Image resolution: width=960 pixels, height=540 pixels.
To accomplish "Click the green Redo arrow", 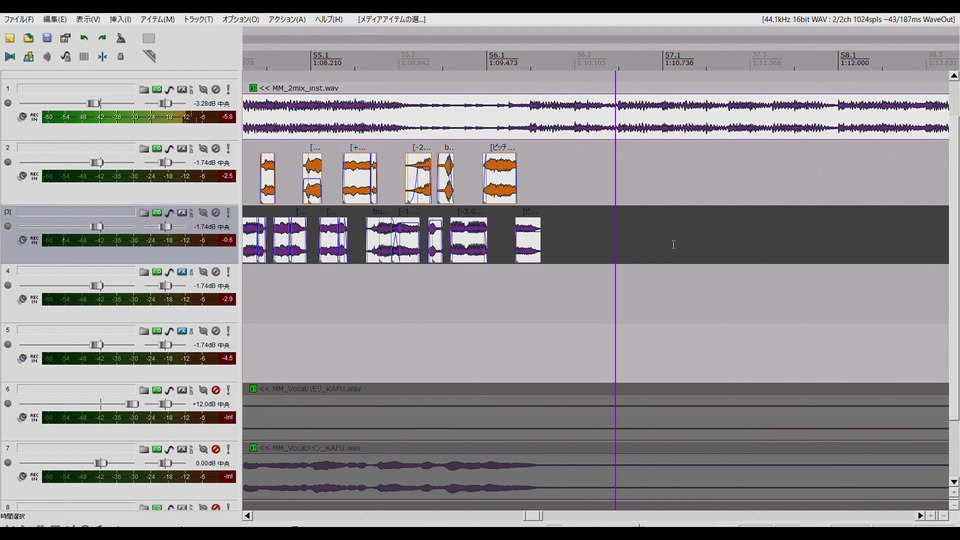I will tap(102, 38).
